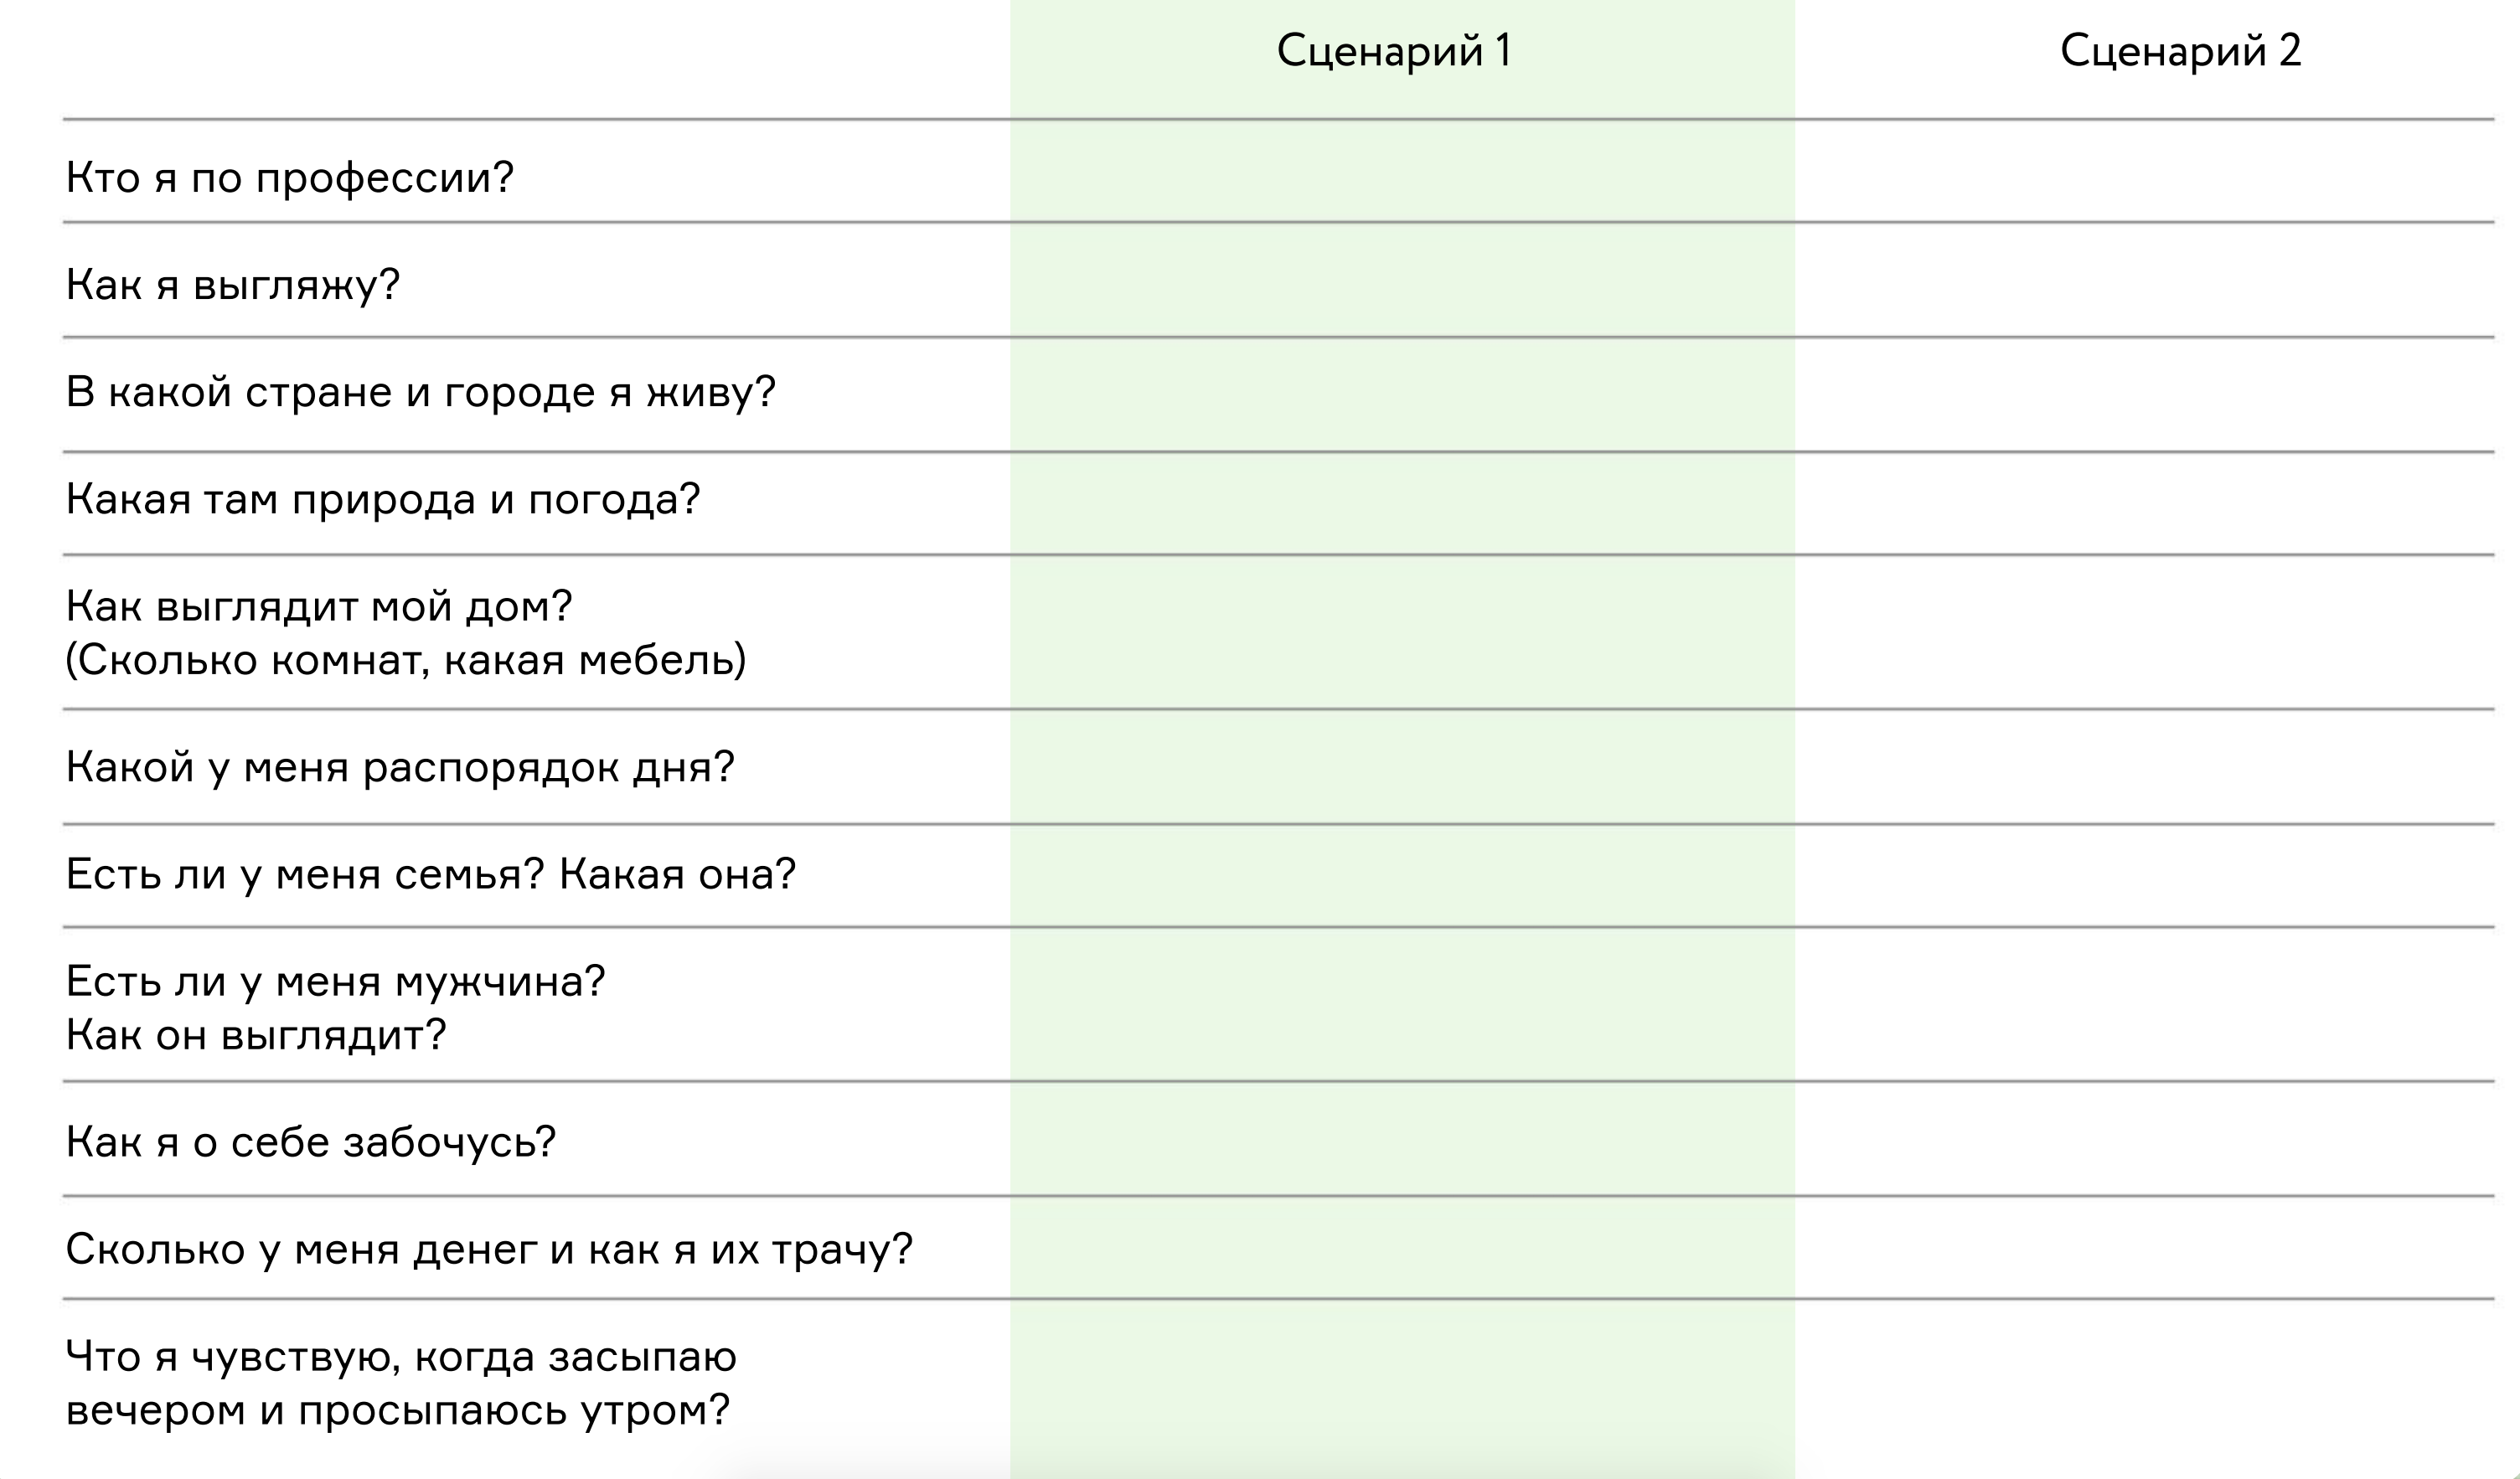Click the question Кто я по профессии?
The height and width of the screenshot is (1479, 2520).
pos(289,178)
